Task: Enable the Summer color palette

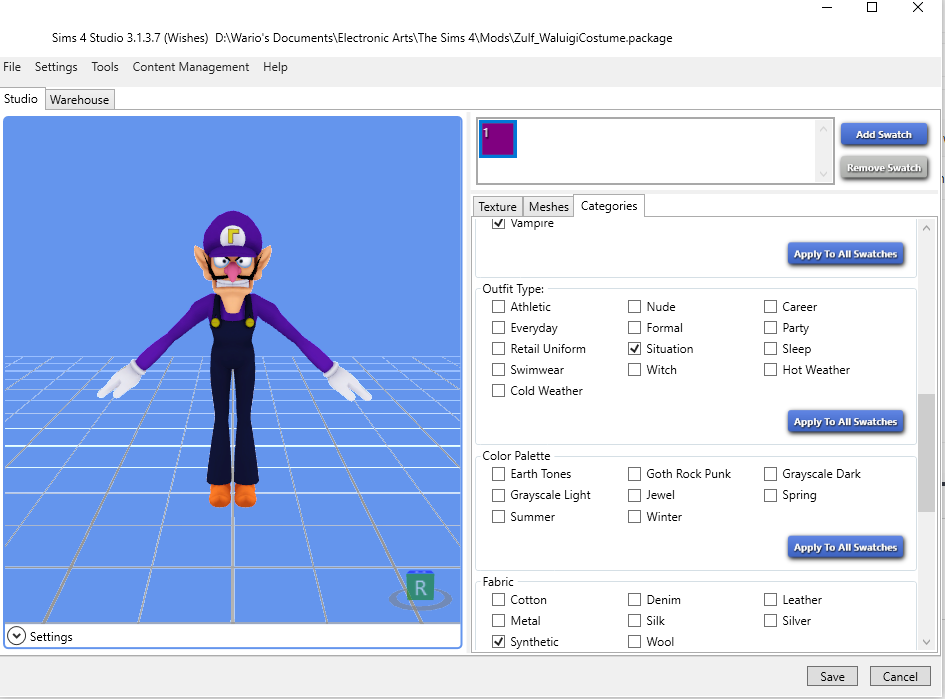Action: (x=498, y=516)
